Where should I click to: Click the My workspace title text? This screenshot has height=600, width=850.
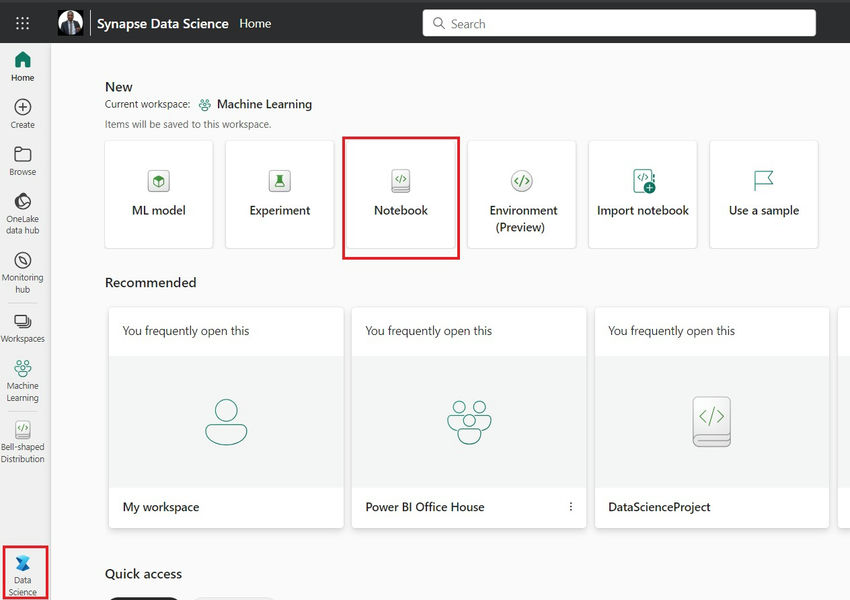(x=161, y=507)
